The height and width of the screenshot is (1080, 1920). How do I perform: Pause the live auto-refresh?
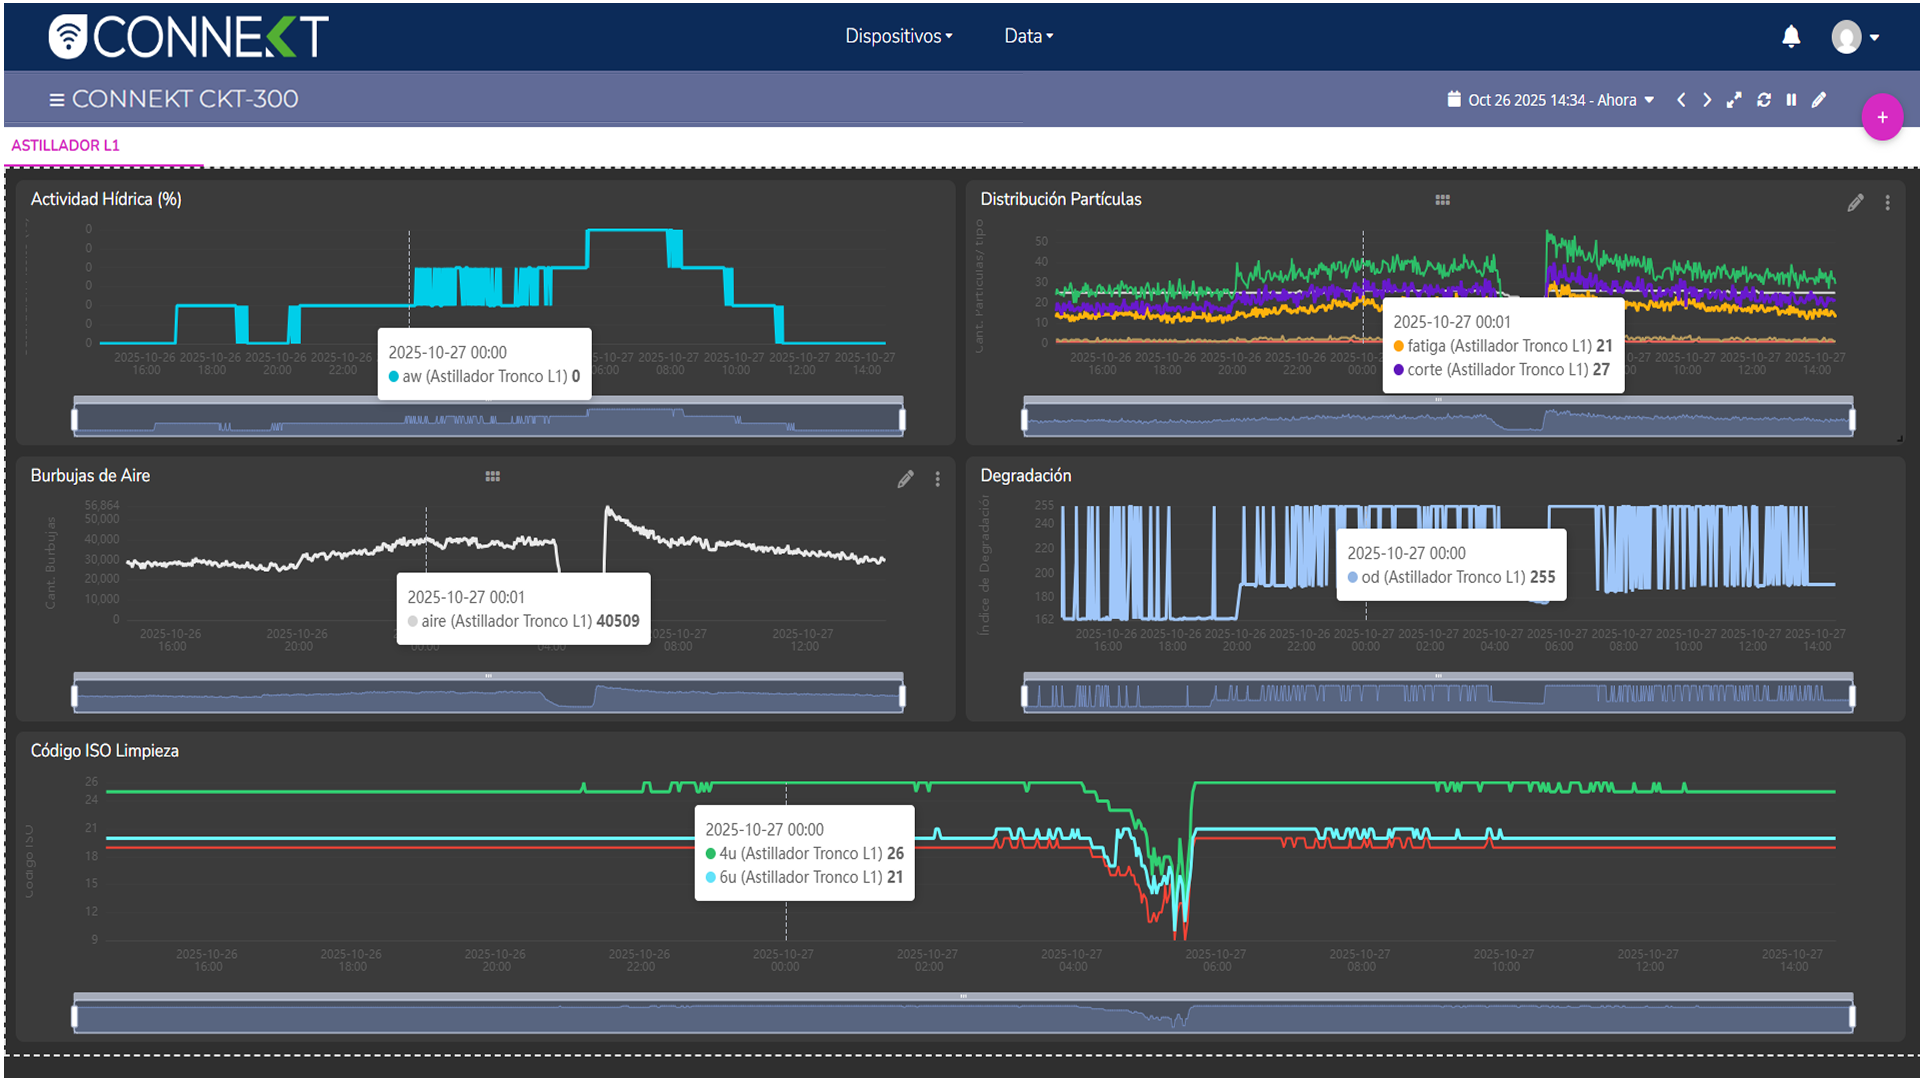(1791, 100)
